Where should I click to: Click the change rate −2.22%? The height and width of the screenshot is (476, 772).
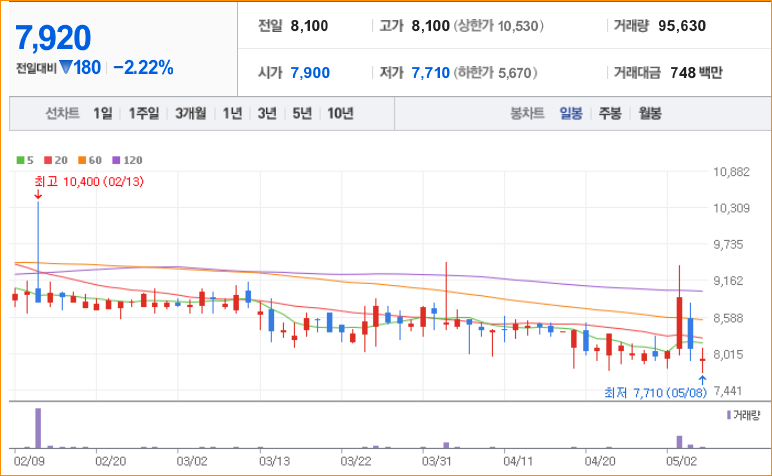tap(143, 67)
